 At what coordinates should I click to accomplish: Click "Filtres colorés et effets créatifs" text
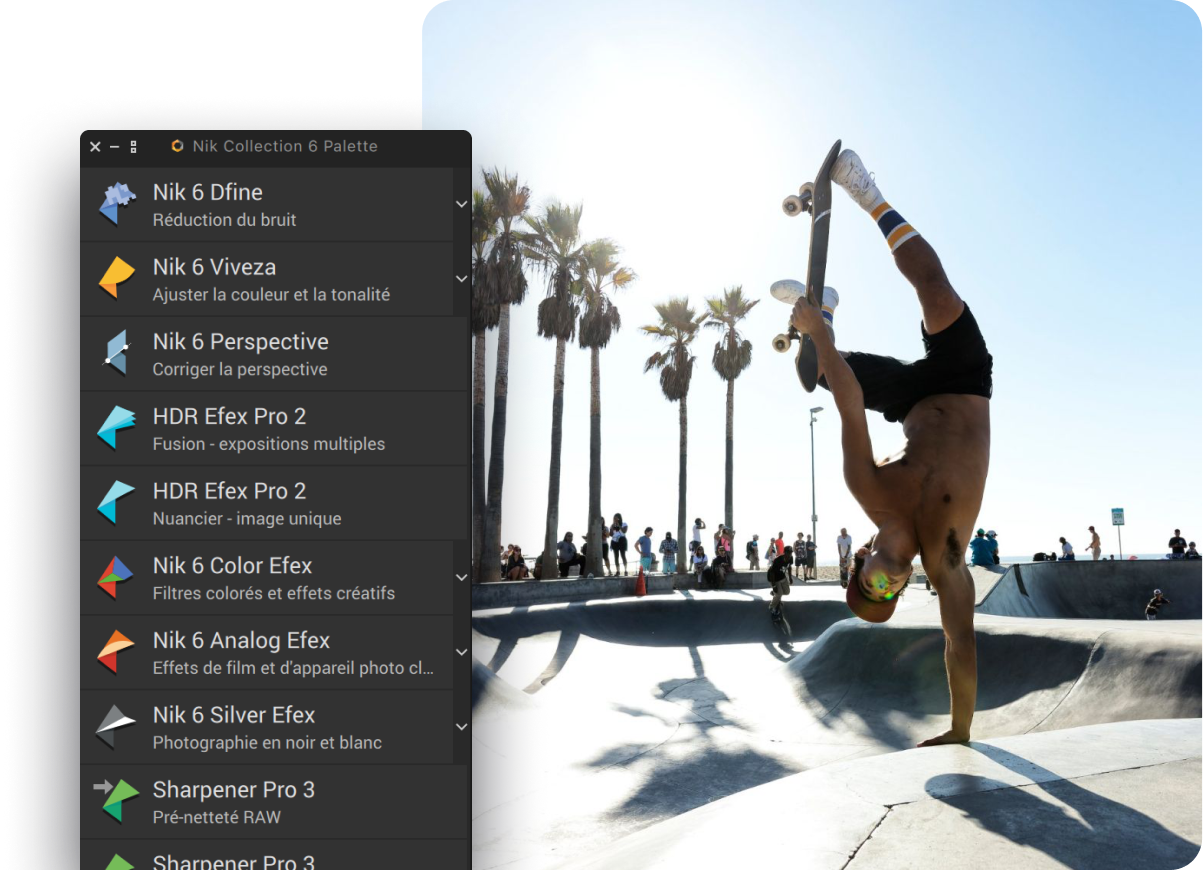coord(274,593)
